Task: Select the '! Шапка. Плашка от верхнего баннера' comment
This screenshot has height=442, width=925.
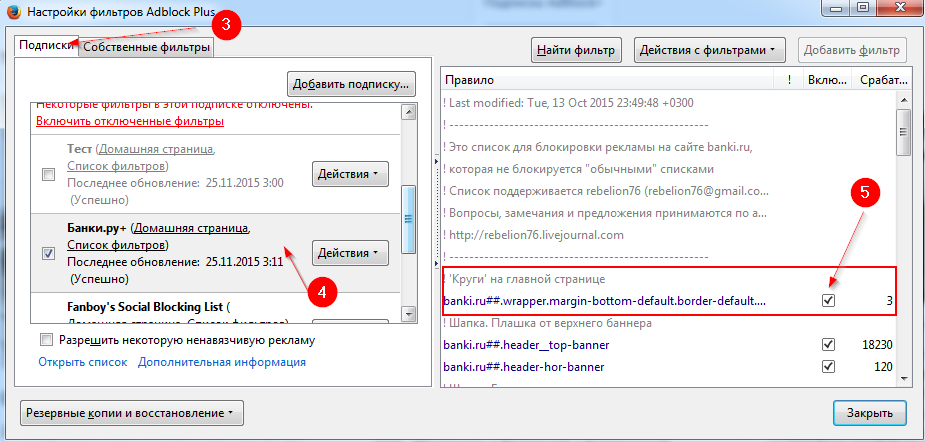Action: pos(668,323)
